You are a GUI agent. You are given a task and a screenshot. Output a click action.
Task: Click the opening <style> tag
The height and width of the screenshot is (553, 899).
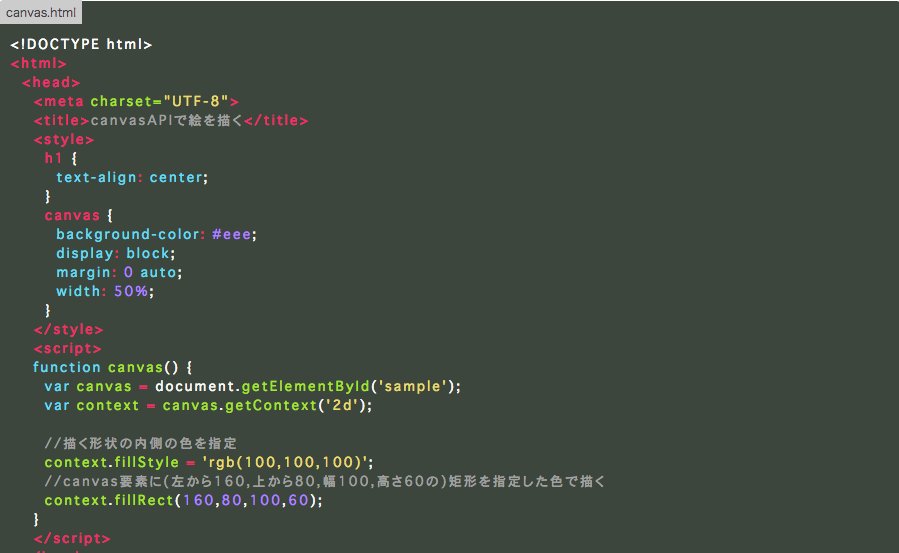click(64, 139)
